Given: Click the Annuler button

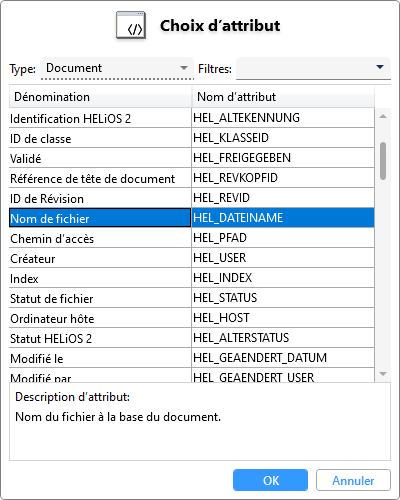Looking at the screenshot, I should pos(353,480).
